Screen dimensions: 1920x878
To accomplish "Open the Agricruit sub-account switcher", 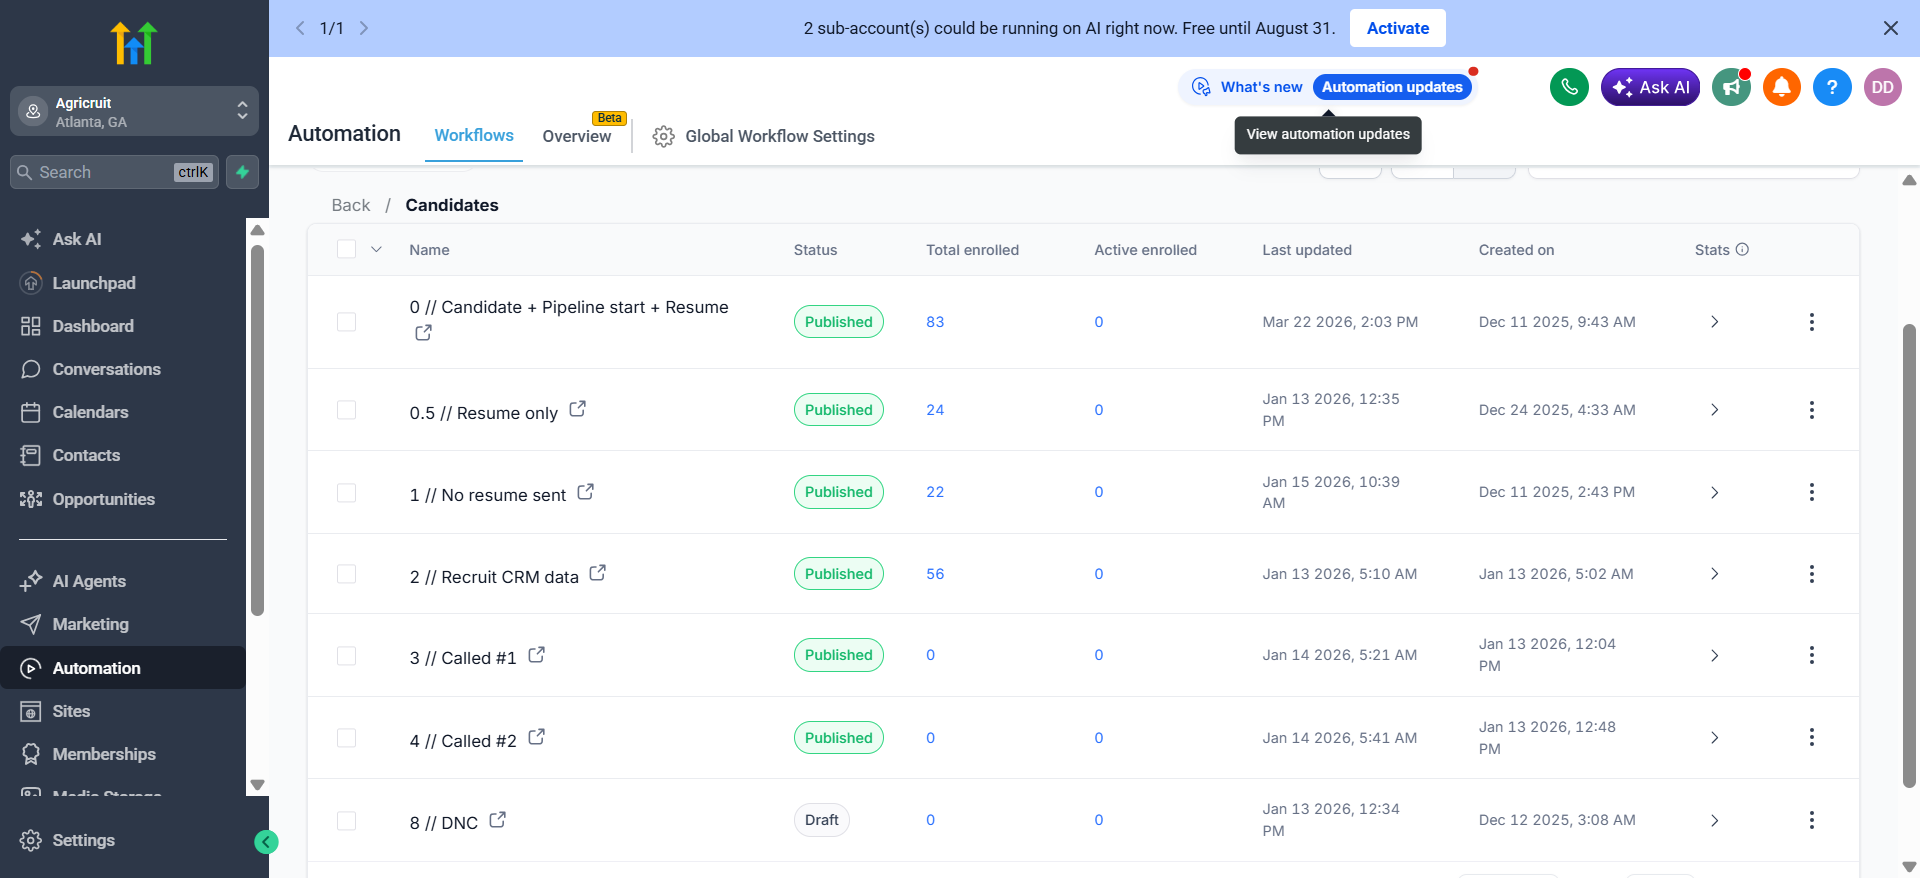I will tap(134, 111).
